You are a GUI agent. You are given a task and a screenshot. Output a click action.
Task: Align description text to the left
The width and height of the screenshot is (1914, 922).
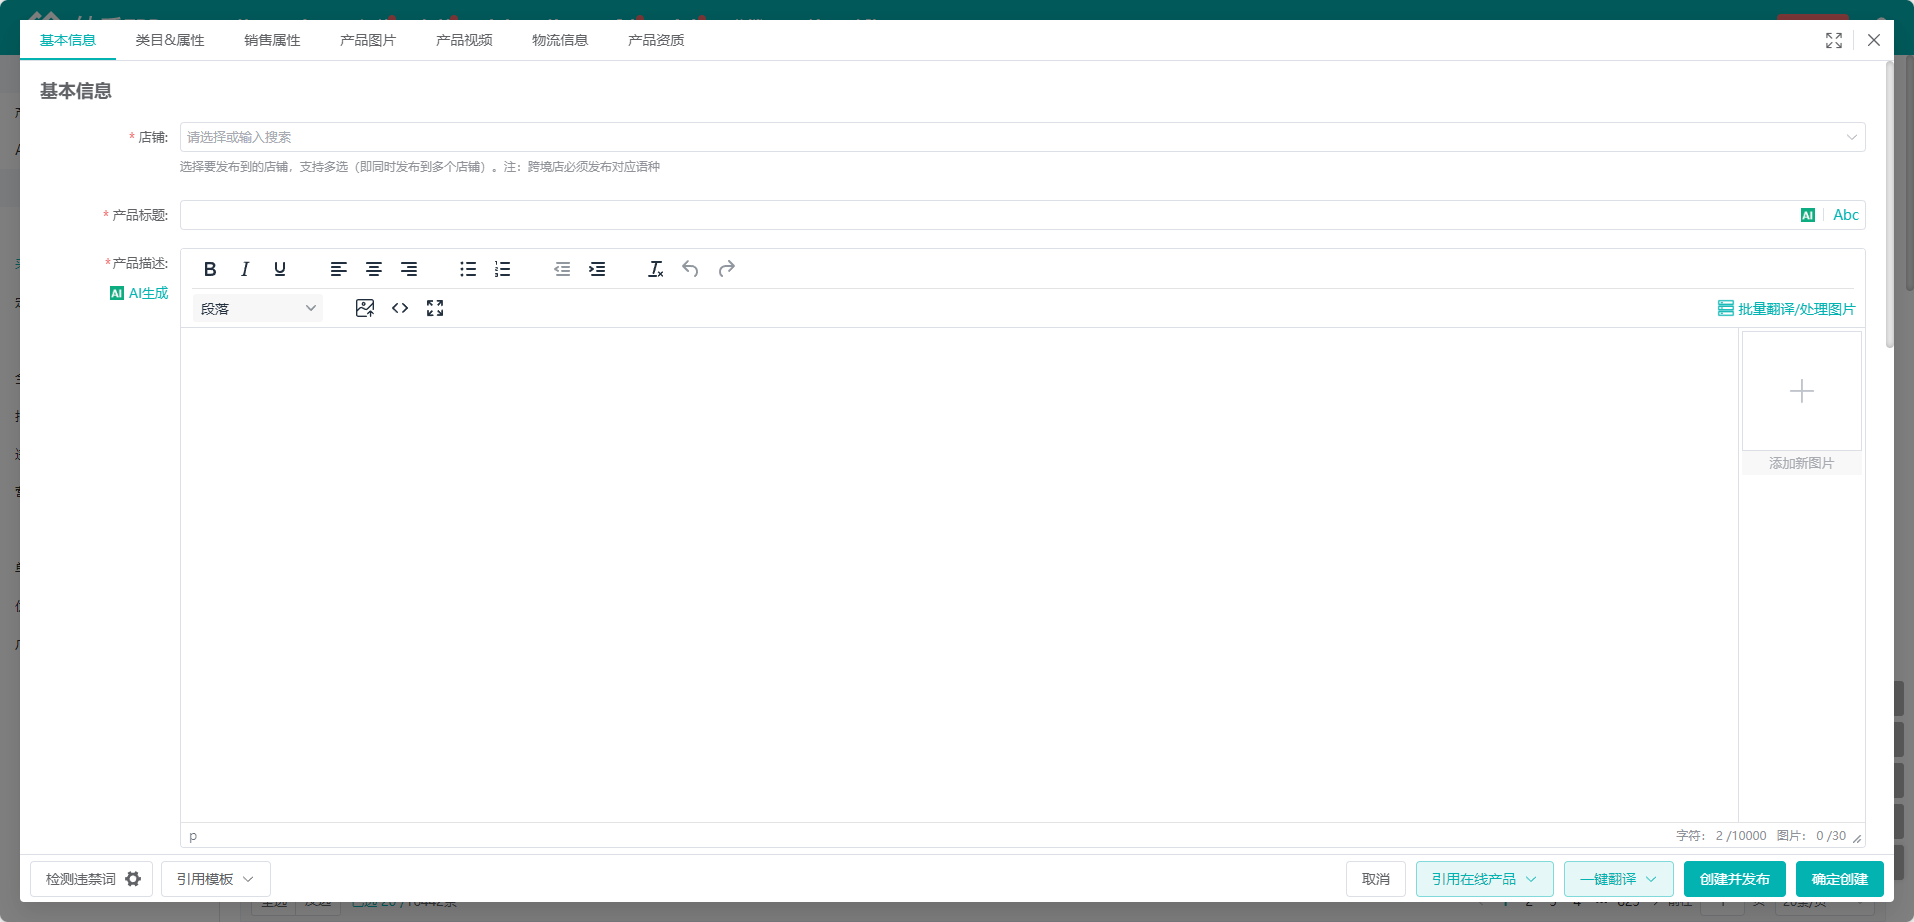(339, 269)
